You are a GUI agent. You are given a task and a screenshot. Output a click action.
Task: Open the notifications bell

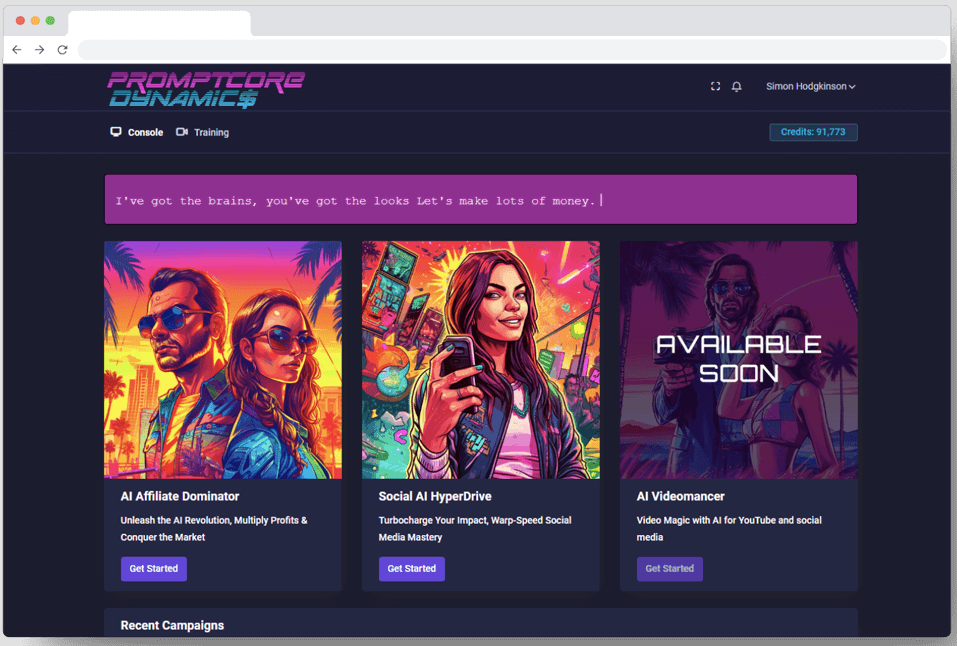pos(737,87)
